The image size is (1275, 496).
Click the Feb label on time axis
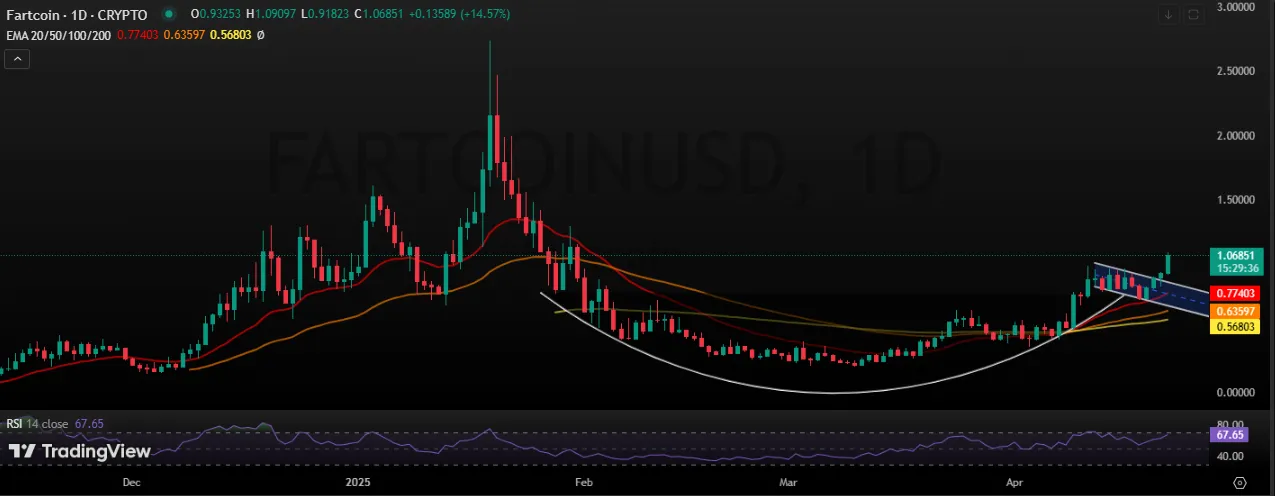click(x=585, y=481)
